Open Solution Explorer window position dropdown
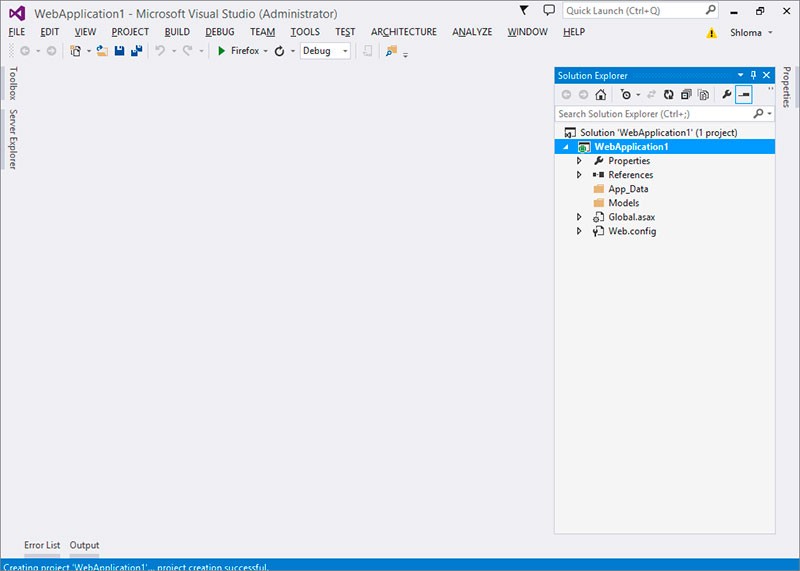Image resolution: width=800 pixels, height=571 pixels. click(x=740, y=76)
